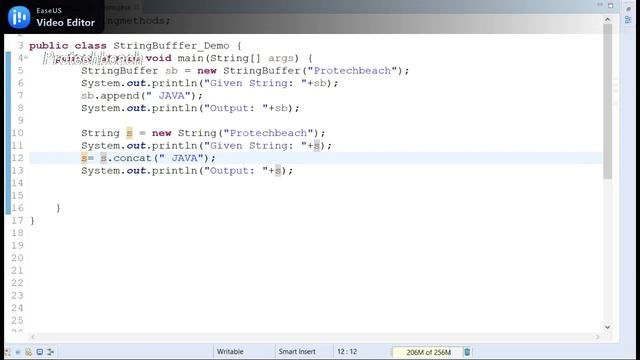
Task: Click 'concat' on line 12
Action: pyautogui.click(x=133, y=158)
